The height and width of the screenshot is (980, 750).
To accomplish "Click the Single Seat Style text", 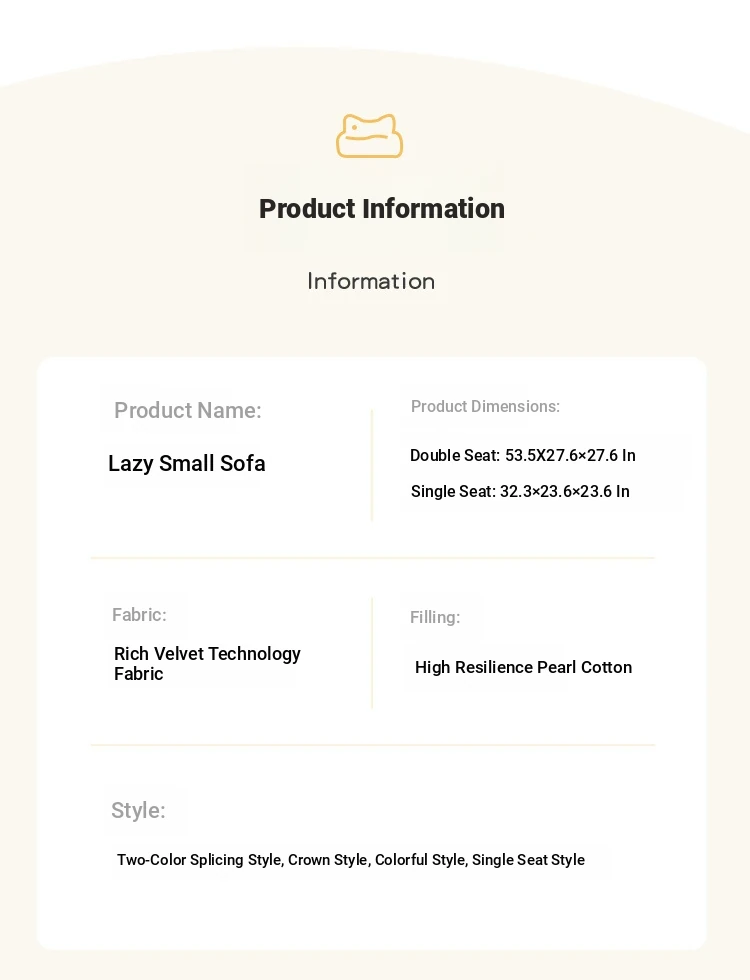I will pyautogui.click(x=528, y=860).
